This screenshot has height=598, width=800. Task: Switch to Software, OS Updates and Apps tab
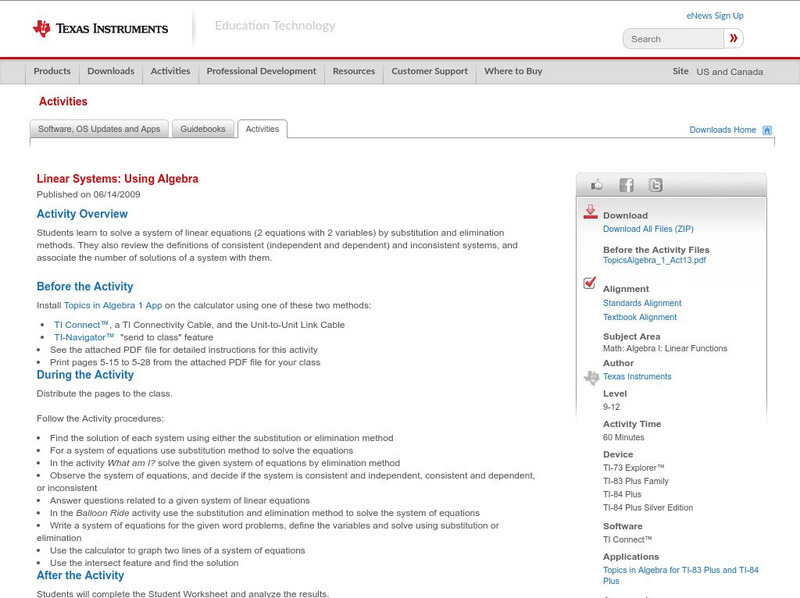pos(99,129)
